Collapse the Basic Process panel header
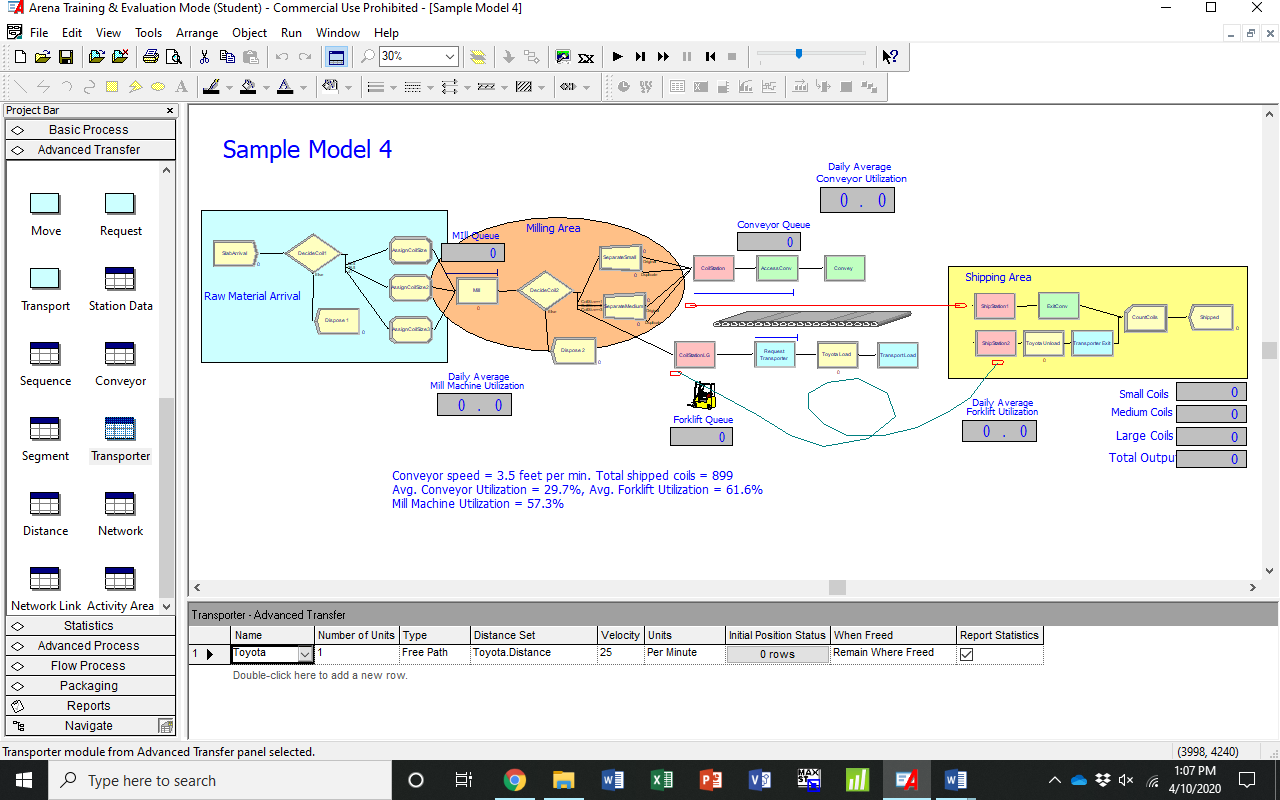Screen dimensions: 1280x800 coord(90,129)
